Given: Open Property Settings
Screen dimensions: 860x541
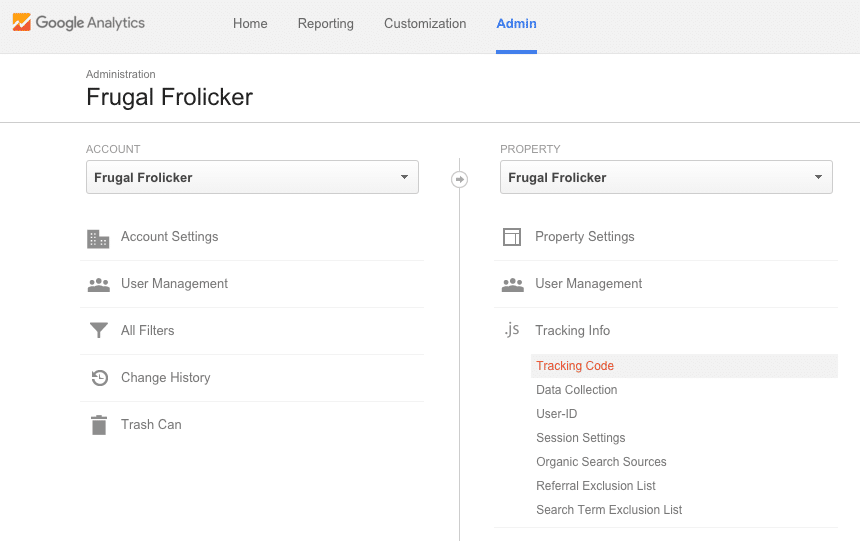Looking at the screenshot, I should [x=585, y=236].
